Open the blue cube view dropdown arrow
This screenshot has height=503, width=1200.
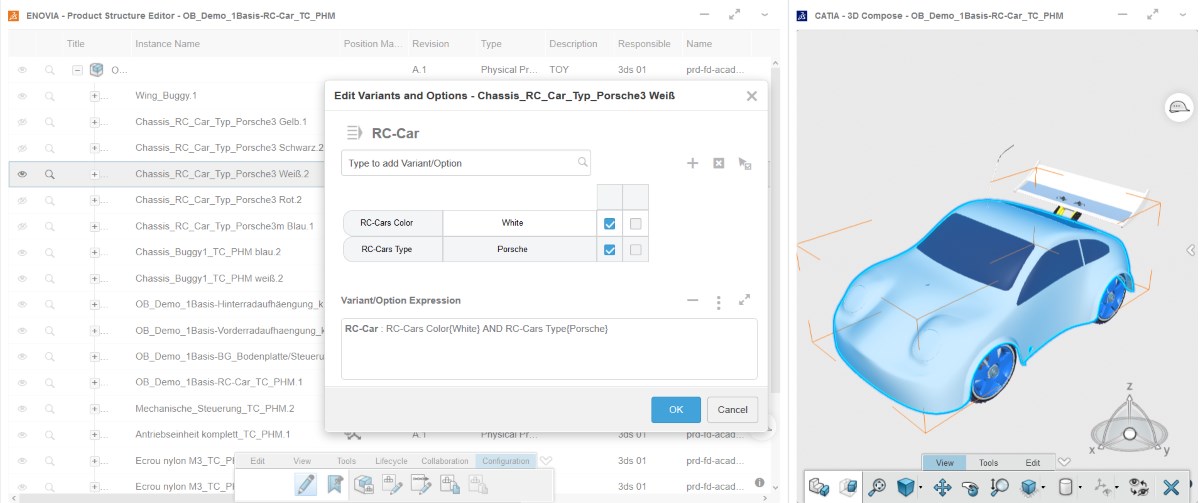[x=920, y=489]
